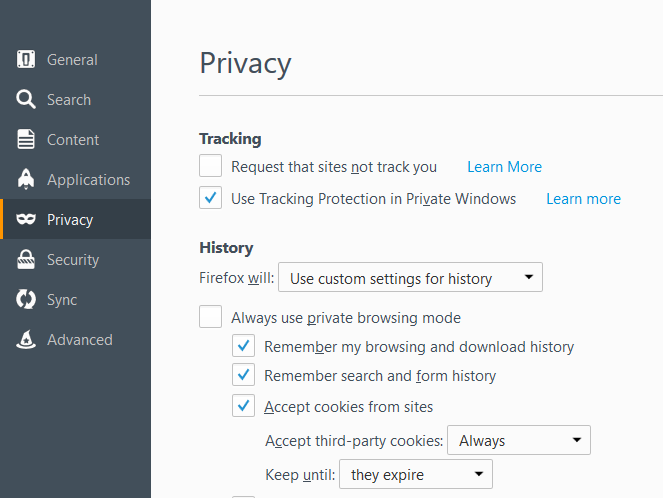Click the Security padlock icon
The width and height of the screenshot is (663, 498).
(26, 259)
